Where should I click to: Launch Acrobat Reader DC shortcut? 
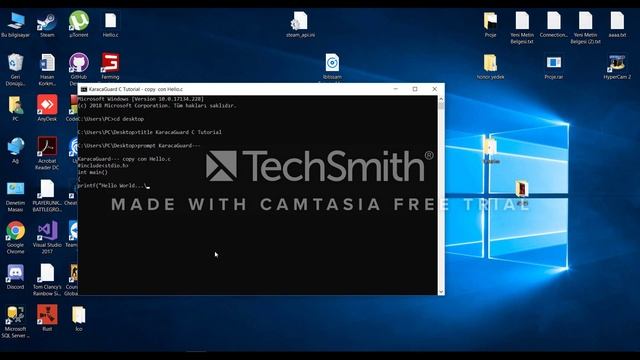click(x=47, y=153)
